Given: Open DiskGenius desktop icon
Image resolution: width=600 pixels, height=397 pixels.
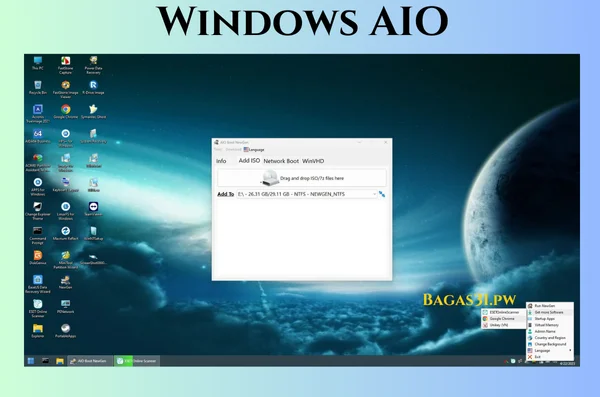Looking at the screenshot, I should 38,258.
